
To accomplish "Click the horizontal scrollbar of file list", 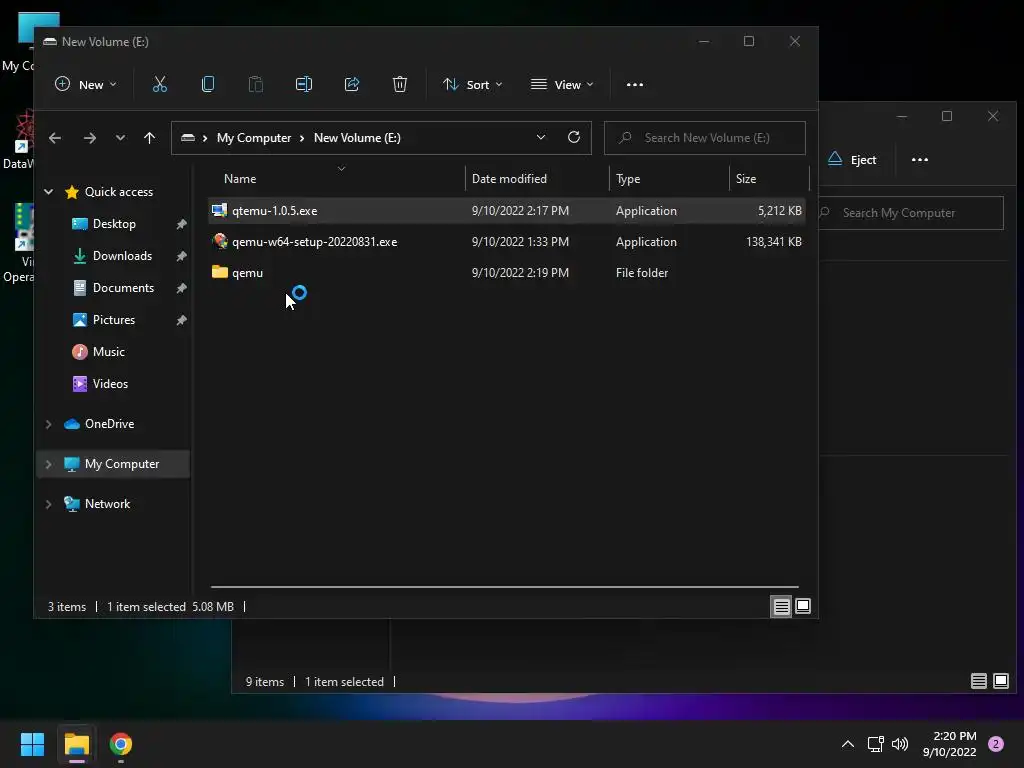I will [x=505, y=586].
